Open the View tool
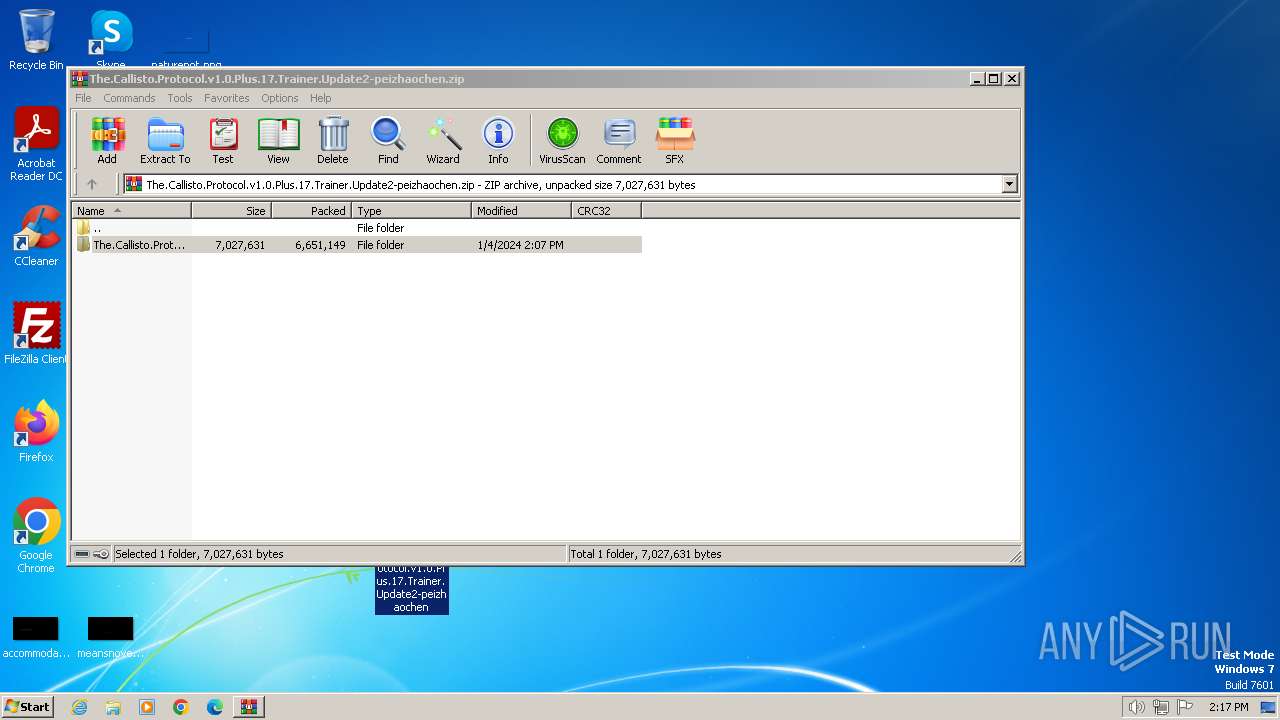This screenshot has height=720, width=1280. coord(278,140)
